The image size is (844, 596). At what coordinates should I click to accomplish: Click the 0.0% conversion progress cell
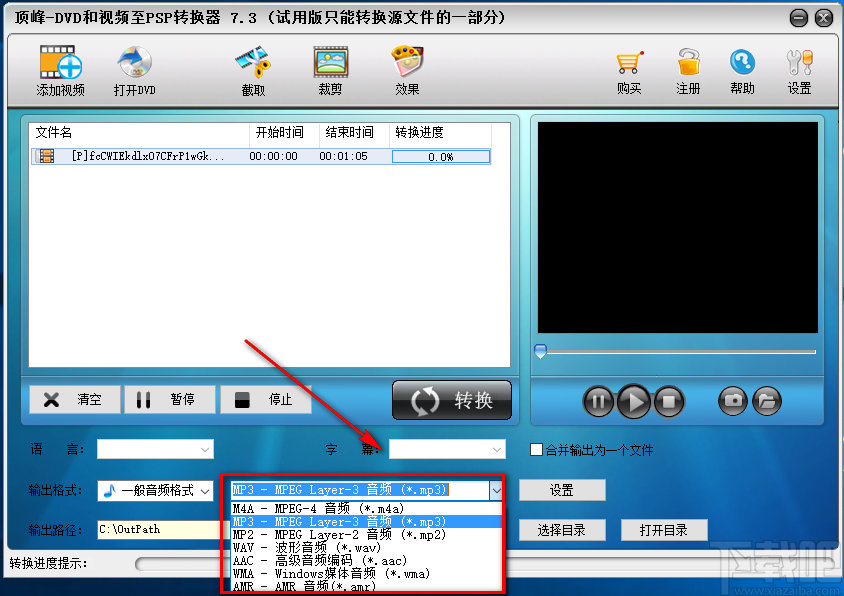click(441, 157)
